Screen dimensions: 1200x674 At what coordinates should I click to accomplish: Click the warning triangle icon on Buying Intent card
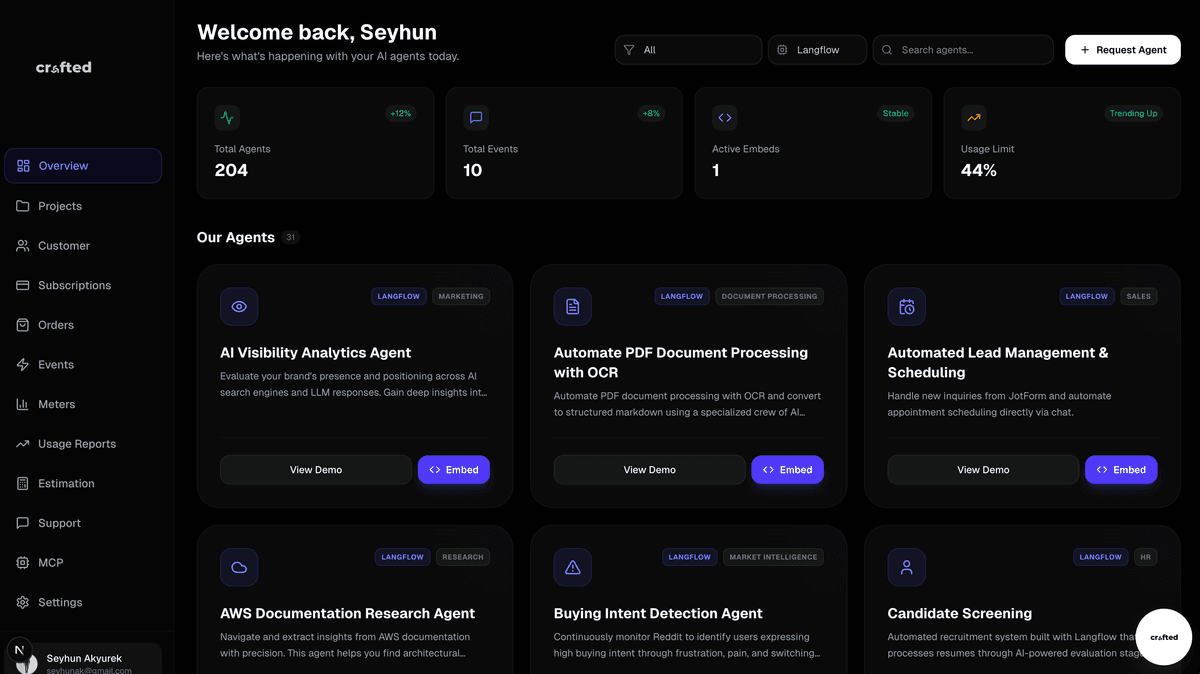click(572, 568)
